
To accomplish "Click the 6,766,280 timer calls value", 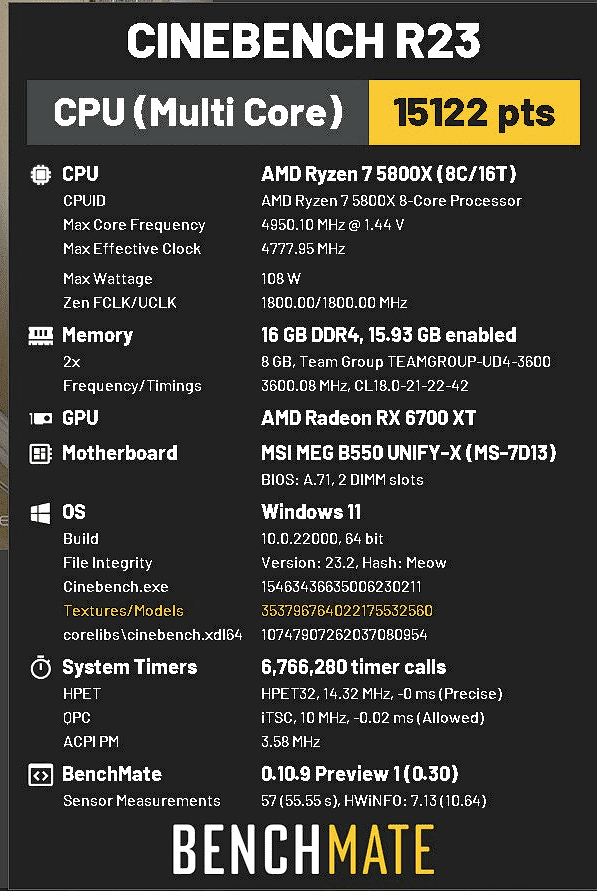I will [x=353, y=667].
